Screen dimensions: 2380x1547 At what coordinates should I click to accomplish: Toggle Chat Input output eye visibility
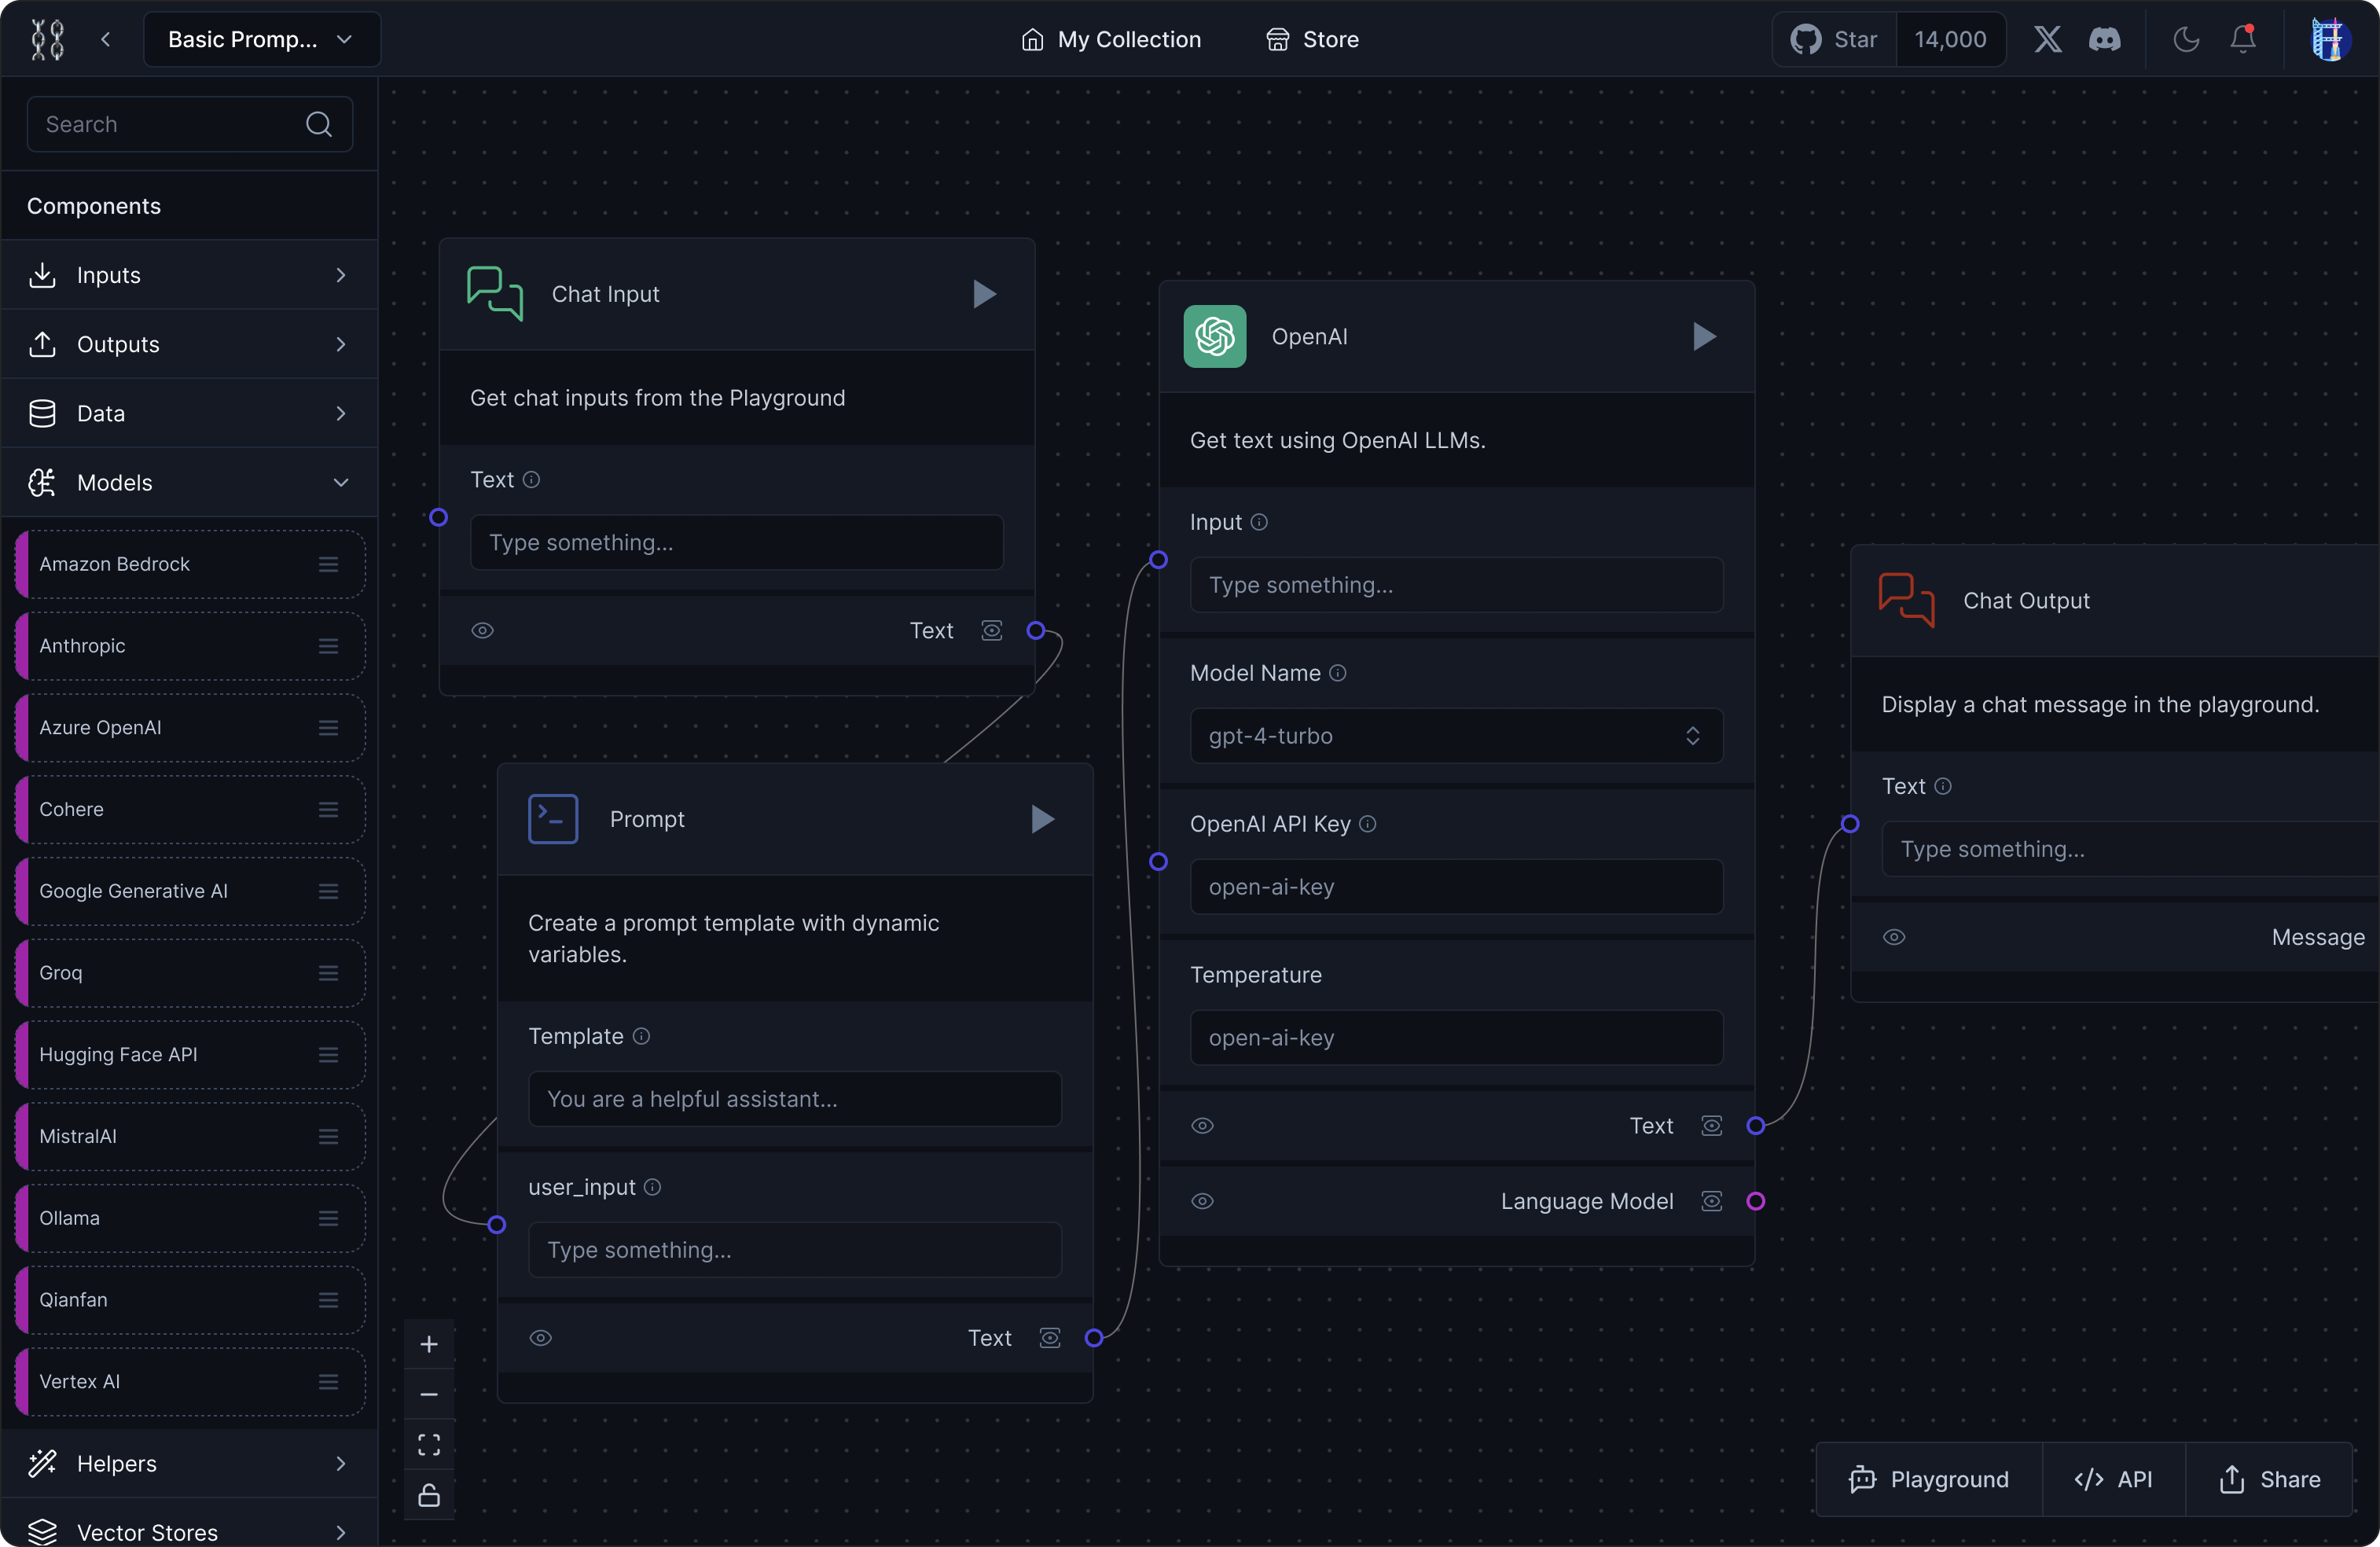point(482,630)
